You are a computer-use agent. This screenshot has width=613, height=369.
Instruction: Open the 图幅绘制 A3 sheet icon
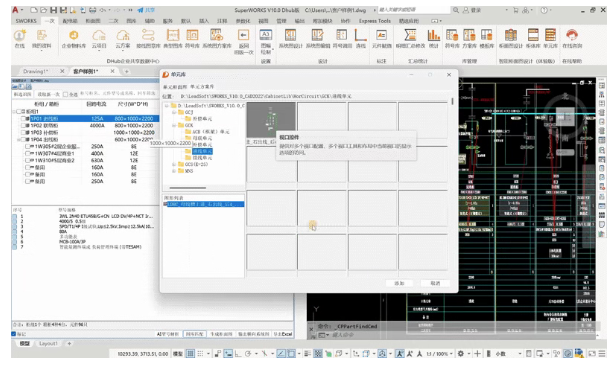265,35
